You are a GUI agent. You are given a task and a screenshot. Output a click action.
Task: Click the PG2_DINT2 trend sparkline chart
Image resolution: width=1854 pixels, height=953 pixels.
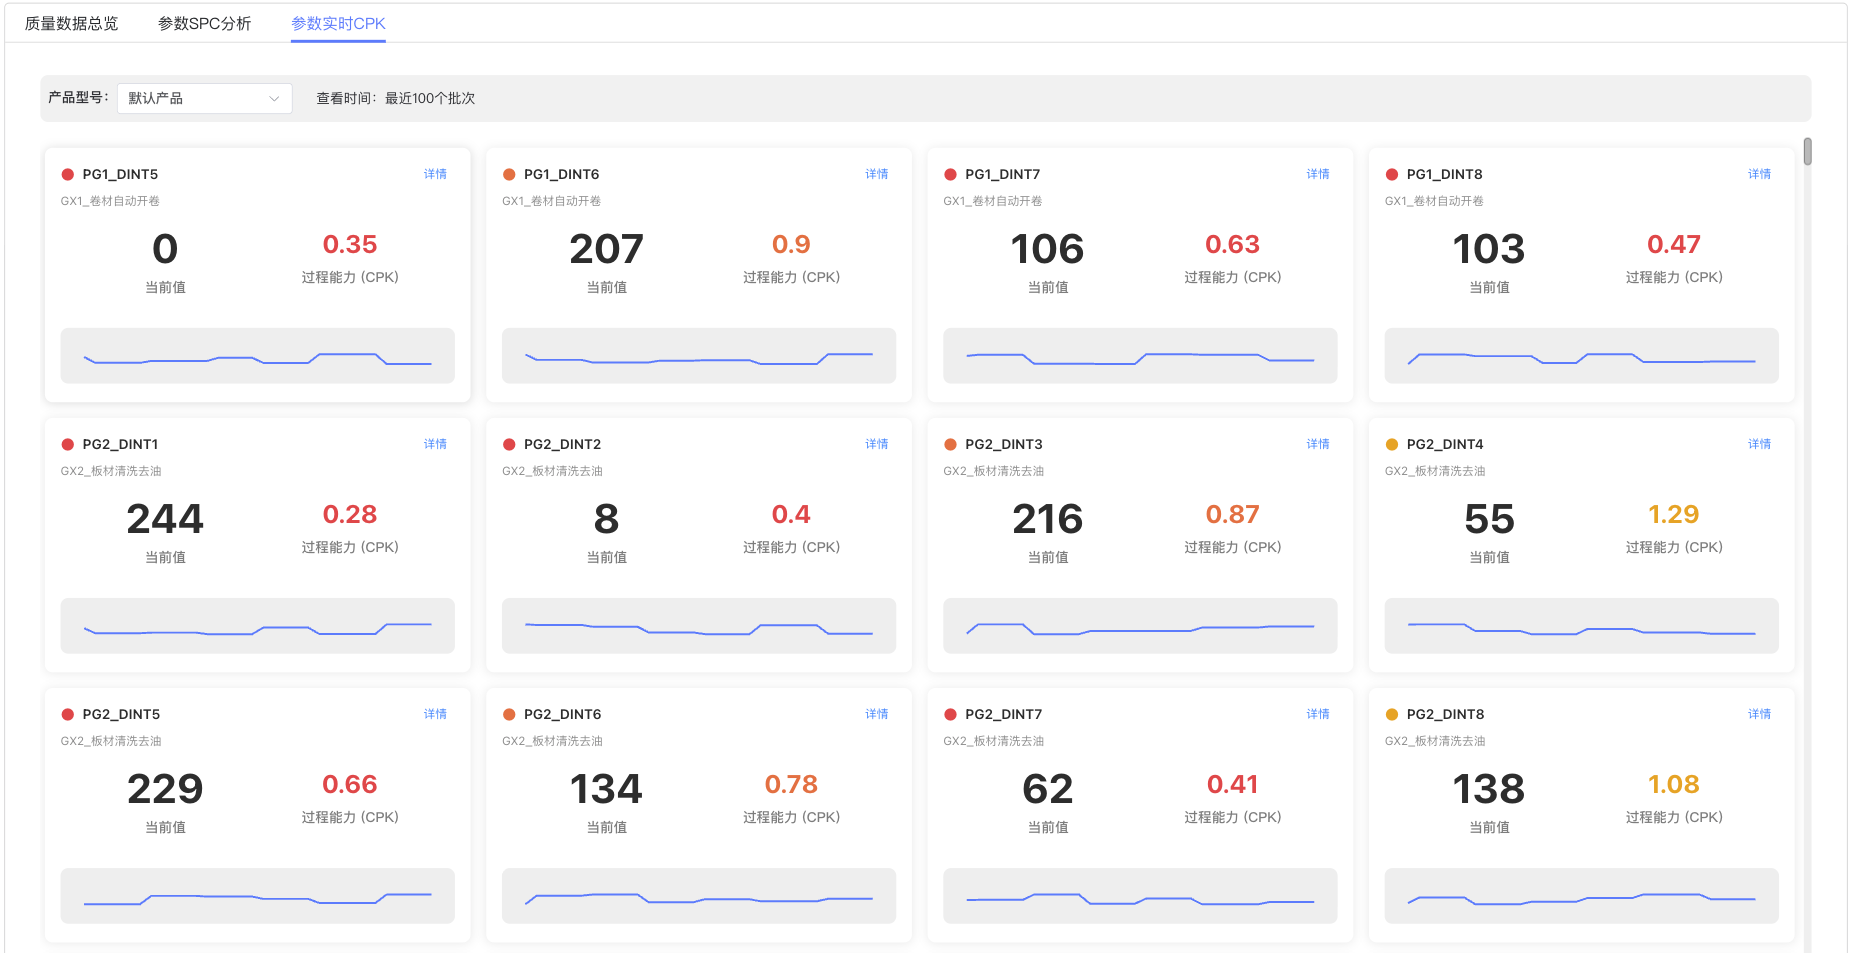point(698,626)
